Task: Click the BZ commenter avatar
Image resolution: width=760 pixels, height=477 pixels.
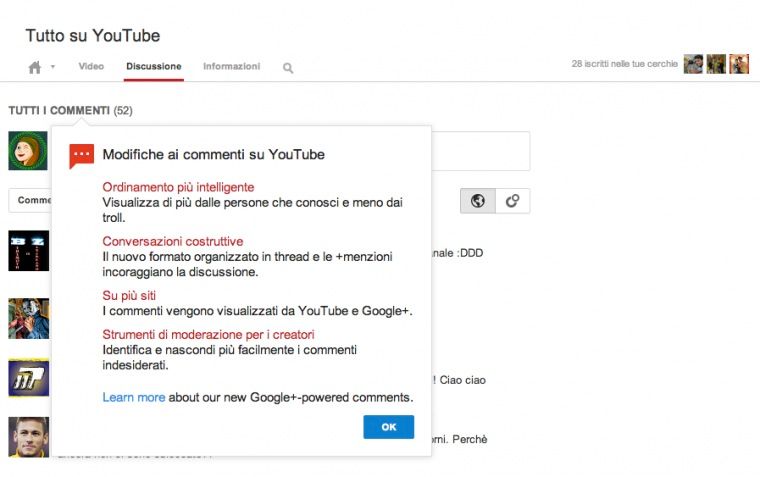Action: click(x=29, y=251)
